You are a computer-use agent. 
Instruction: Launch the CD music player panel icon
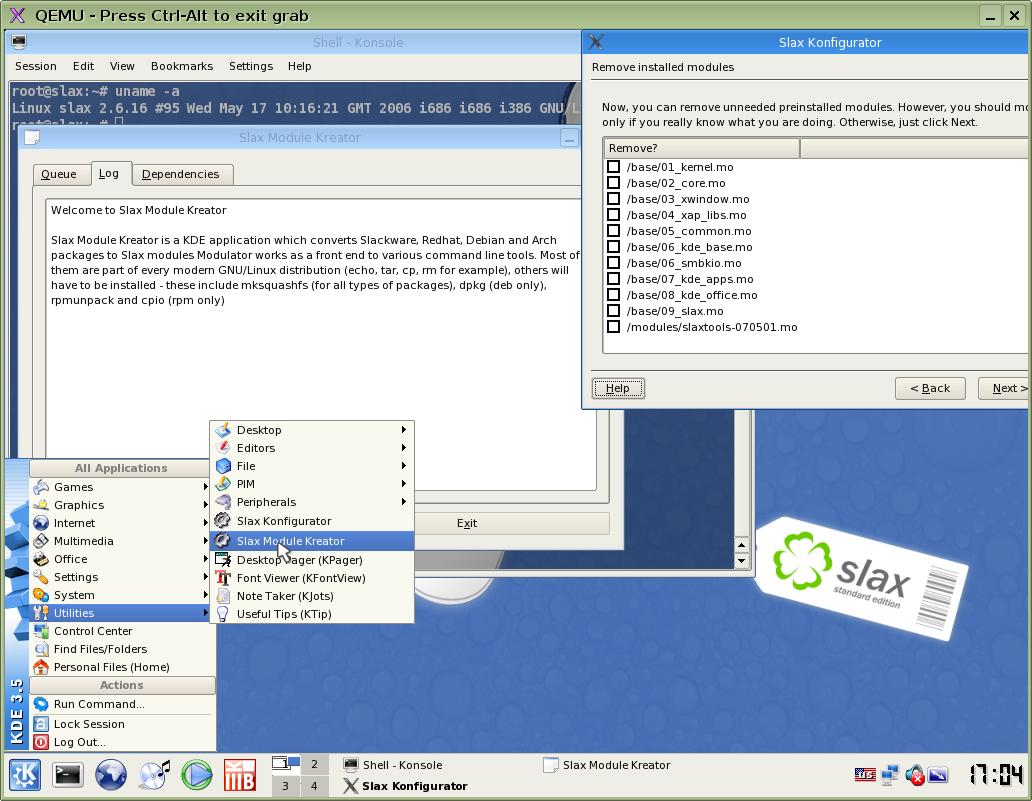[x=154, y=775]
